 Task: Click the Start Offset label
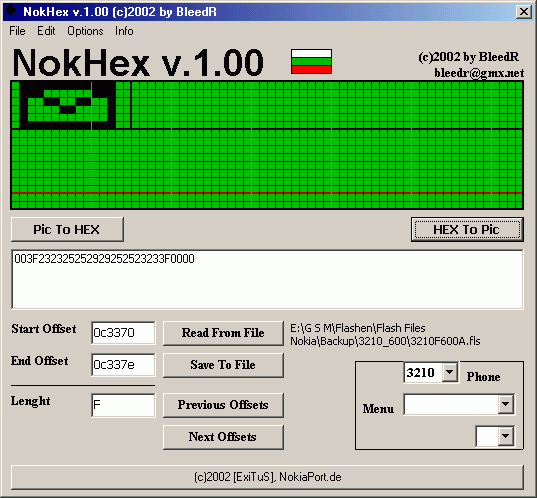(x=44, y=329)
